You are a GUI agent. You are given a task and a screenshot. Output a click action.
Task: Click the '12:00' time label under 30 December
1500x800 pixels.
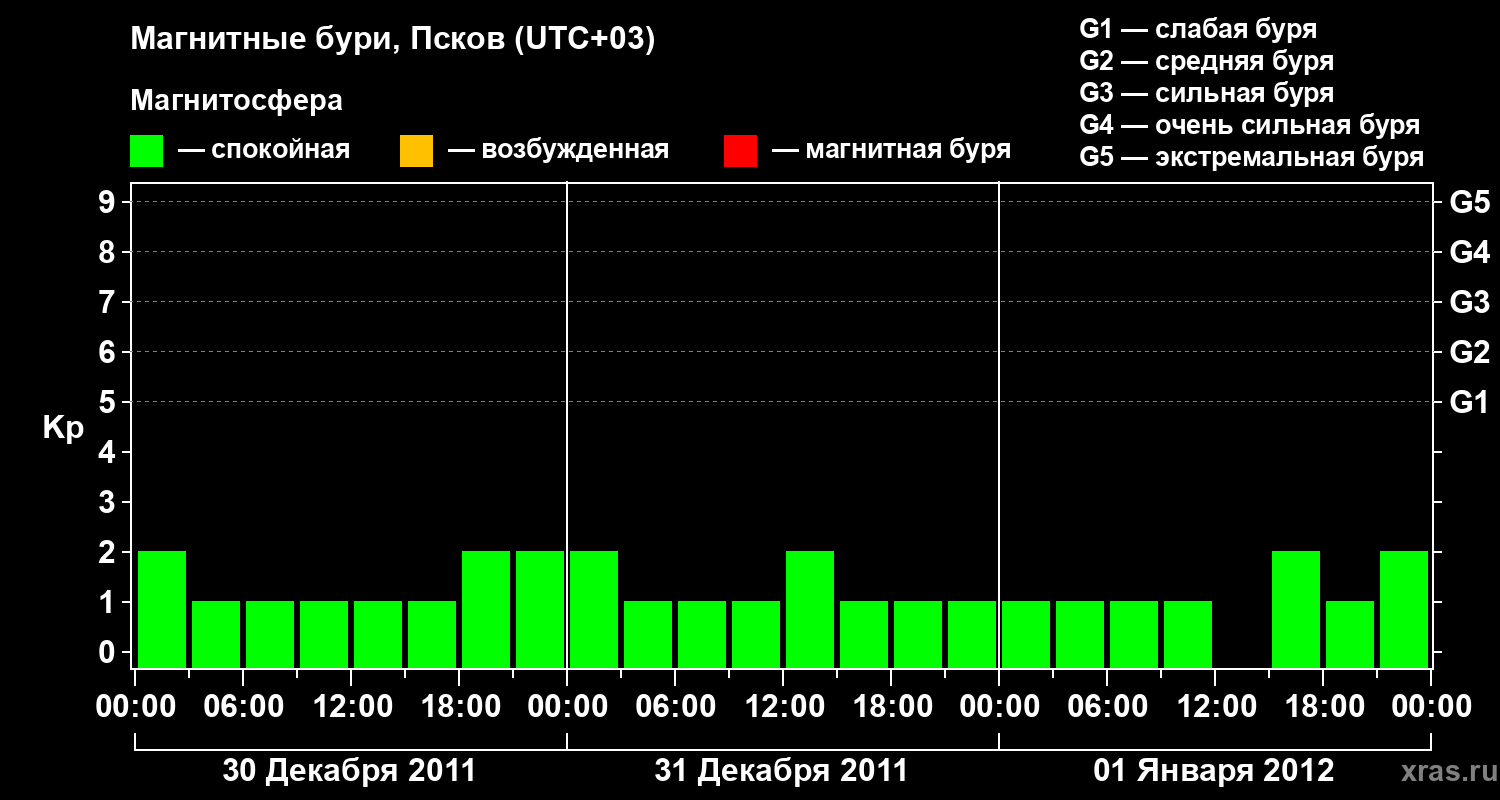coord(351,707)
